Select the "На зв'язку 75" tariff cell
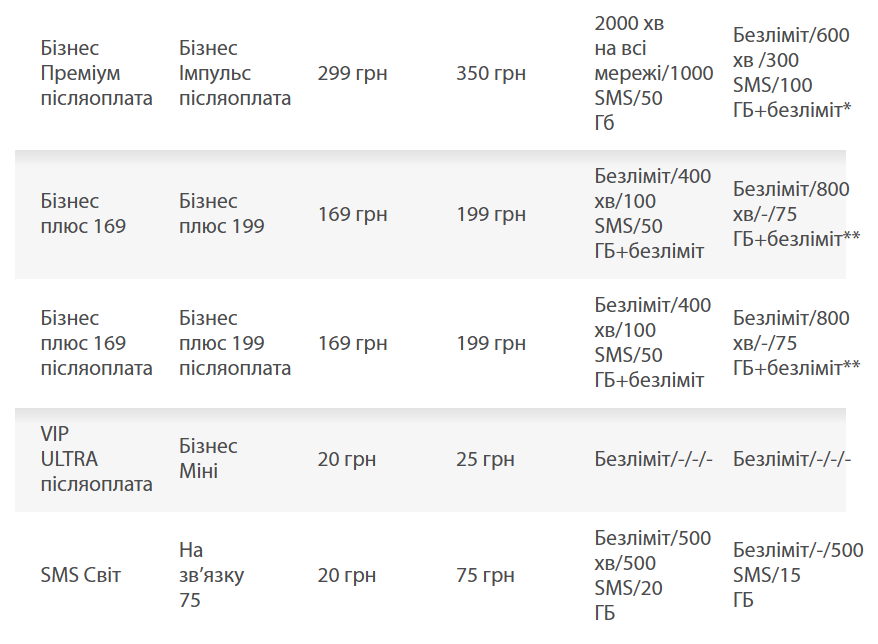The width and height of the screenshot is (878, 644). pyautogui.click(x=211, y=575)
